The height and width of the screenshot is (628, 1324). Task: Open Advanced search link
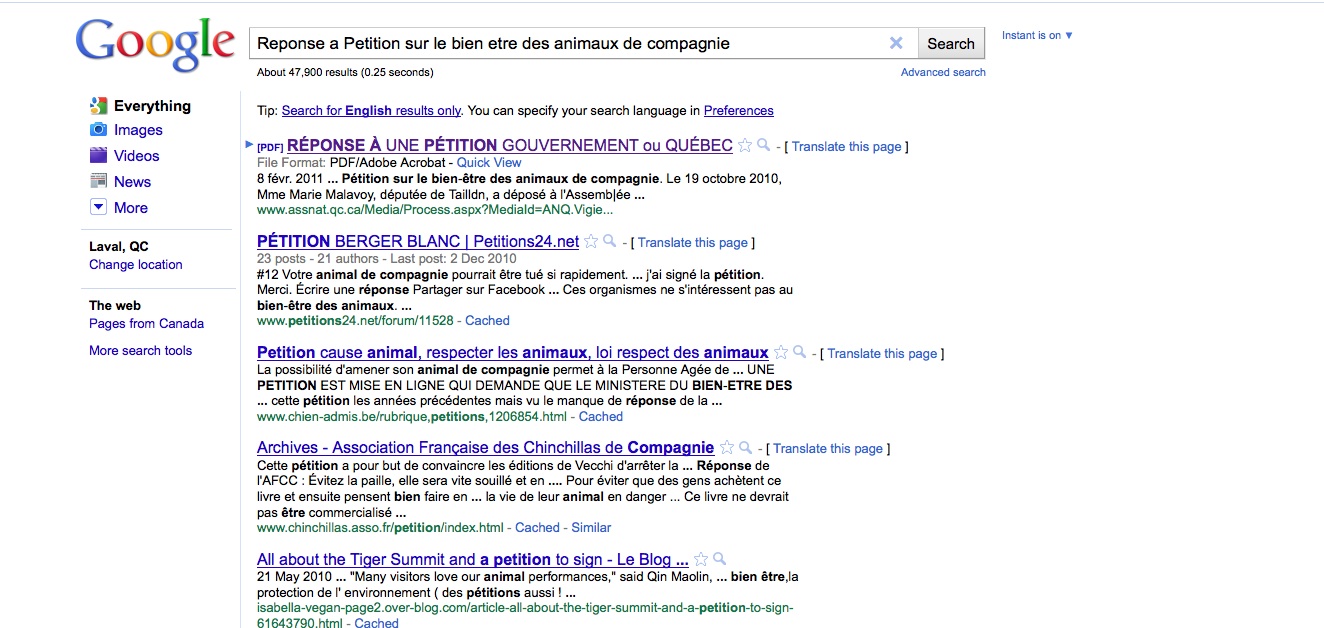coord(943,72)
